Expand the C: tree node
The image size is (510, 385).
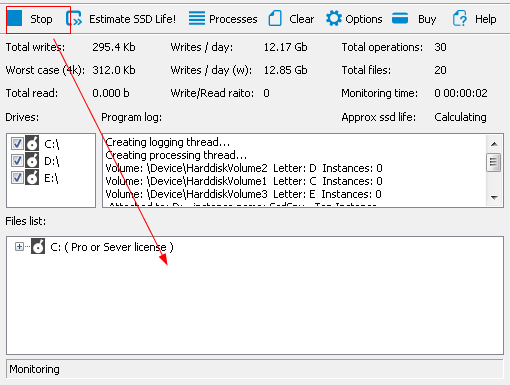19,247
